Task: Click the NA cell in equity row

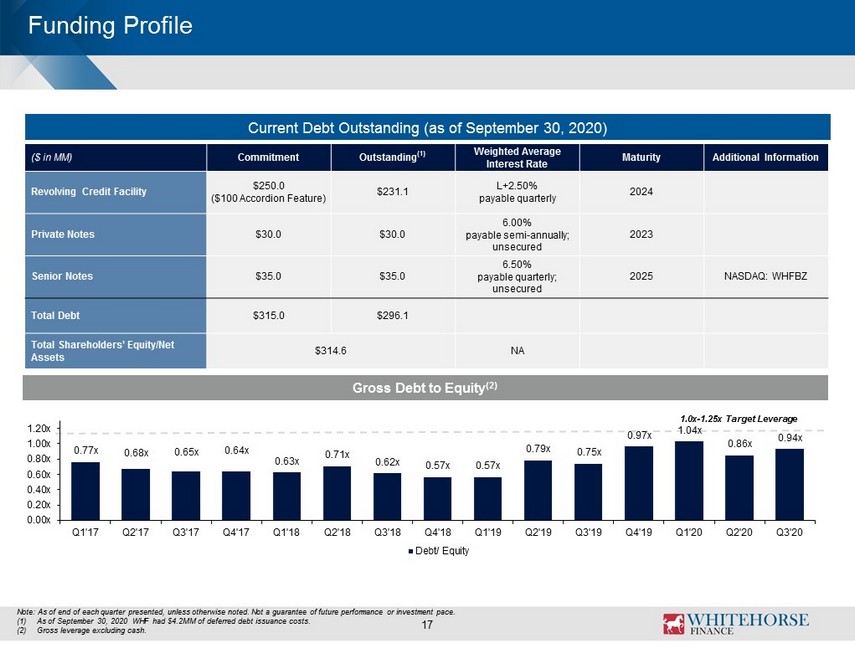Action: pyautogui.click(x=517, y=351)
